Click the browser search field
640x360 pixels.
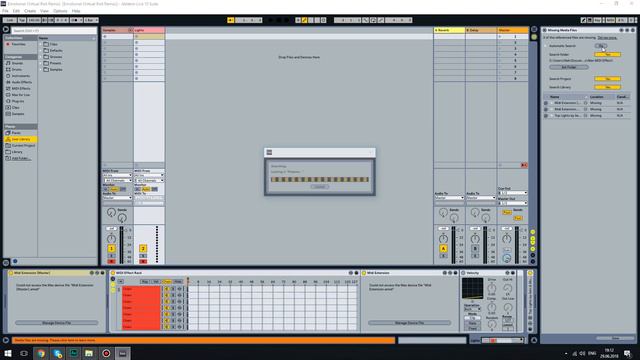point(54,31)
